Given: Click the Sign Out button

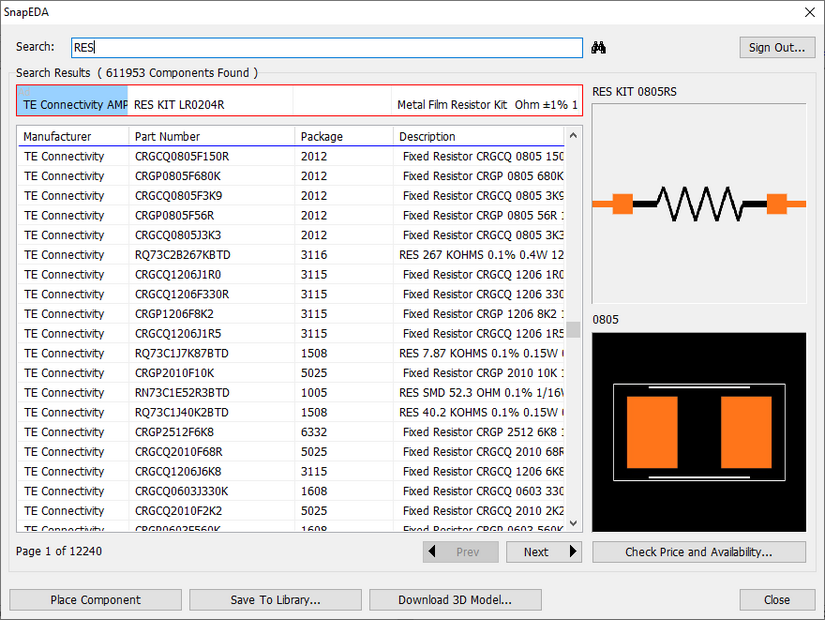Looking at the screenshot, I should [x=777, y=47].
